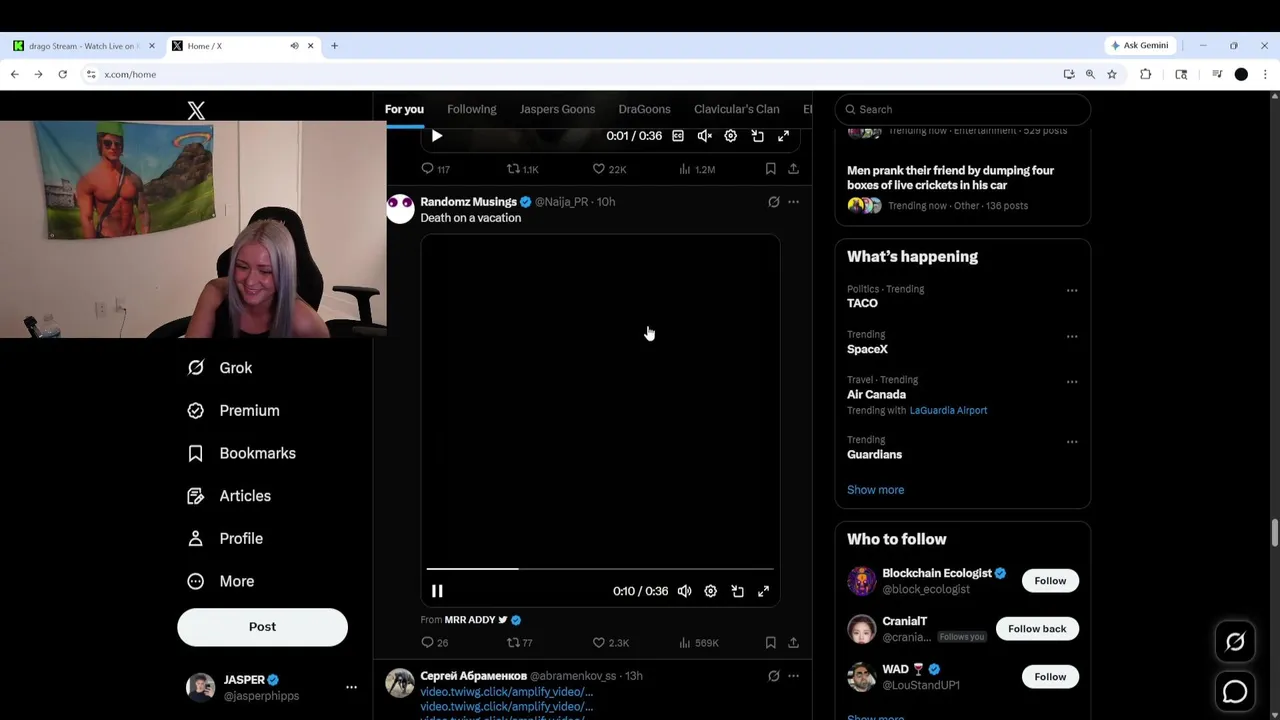Open the Messages floating button
The image size is (1280, 720).
click(x=1235, y=691)
